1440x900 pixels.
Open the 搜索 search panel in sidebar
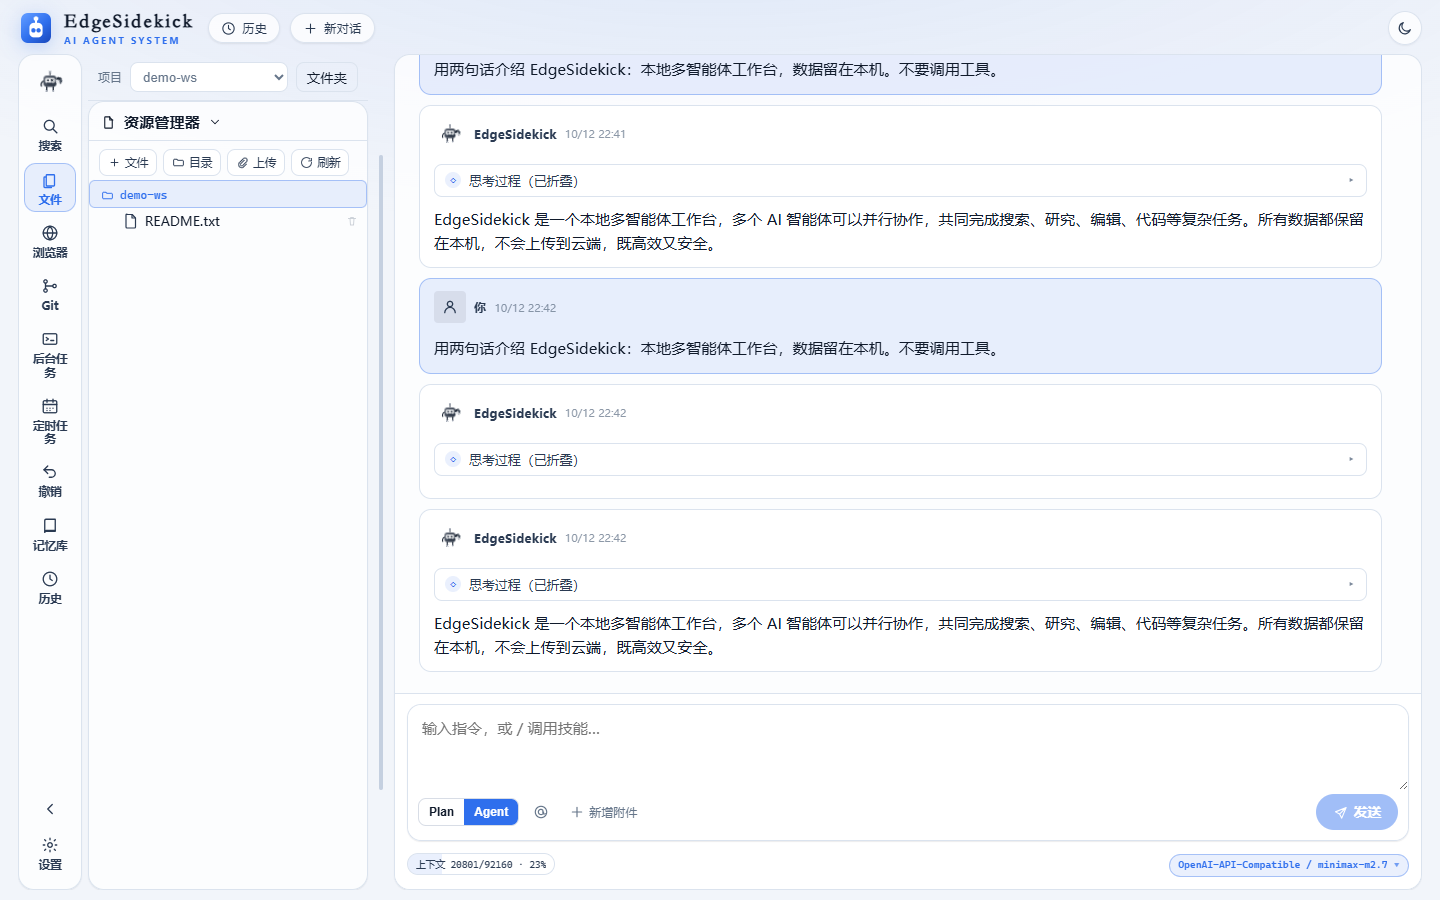coord(50,135)
